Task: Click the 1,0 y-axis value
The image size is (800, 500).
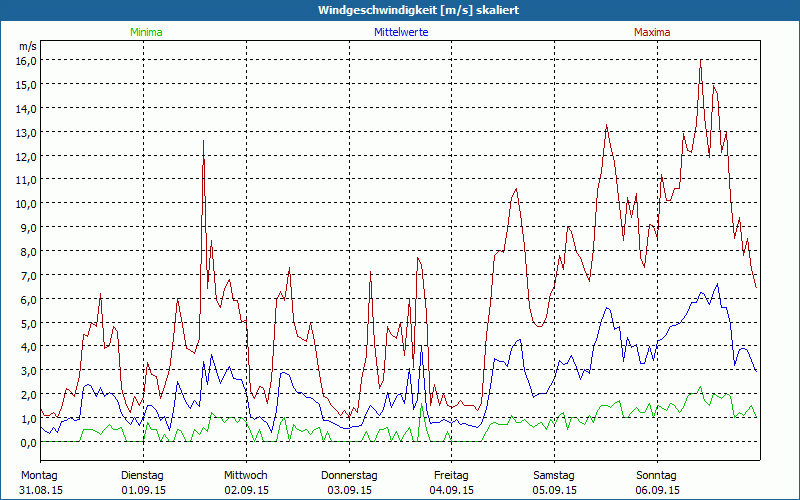Action: [x=28, y=419]
